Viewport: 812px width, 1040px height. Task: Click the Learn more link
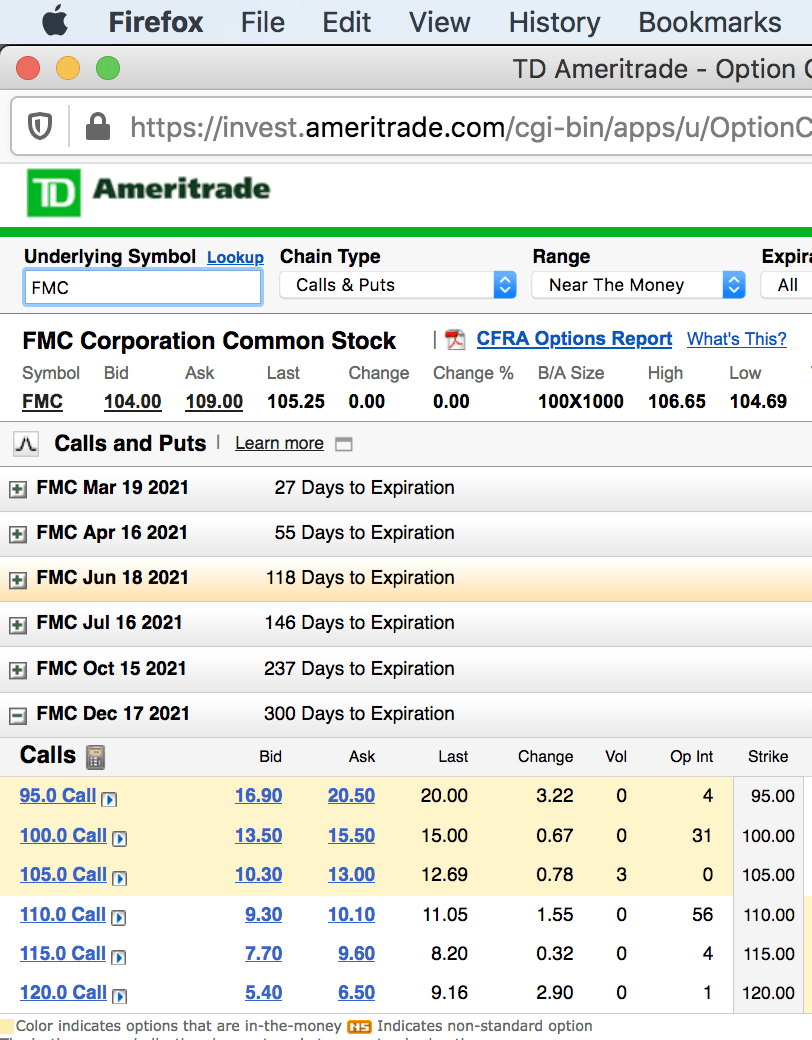[279, 443]
